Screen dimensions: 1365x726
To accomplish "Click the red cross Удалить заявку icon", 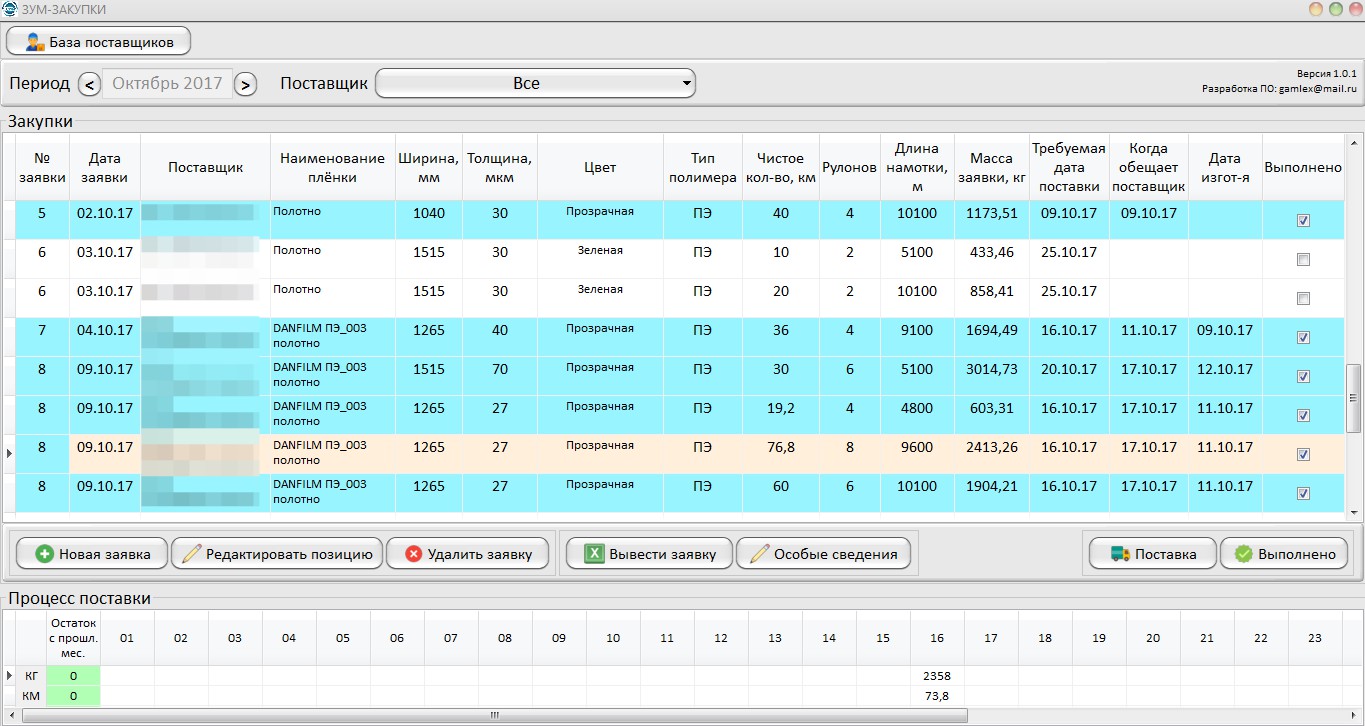I will 414,554.
